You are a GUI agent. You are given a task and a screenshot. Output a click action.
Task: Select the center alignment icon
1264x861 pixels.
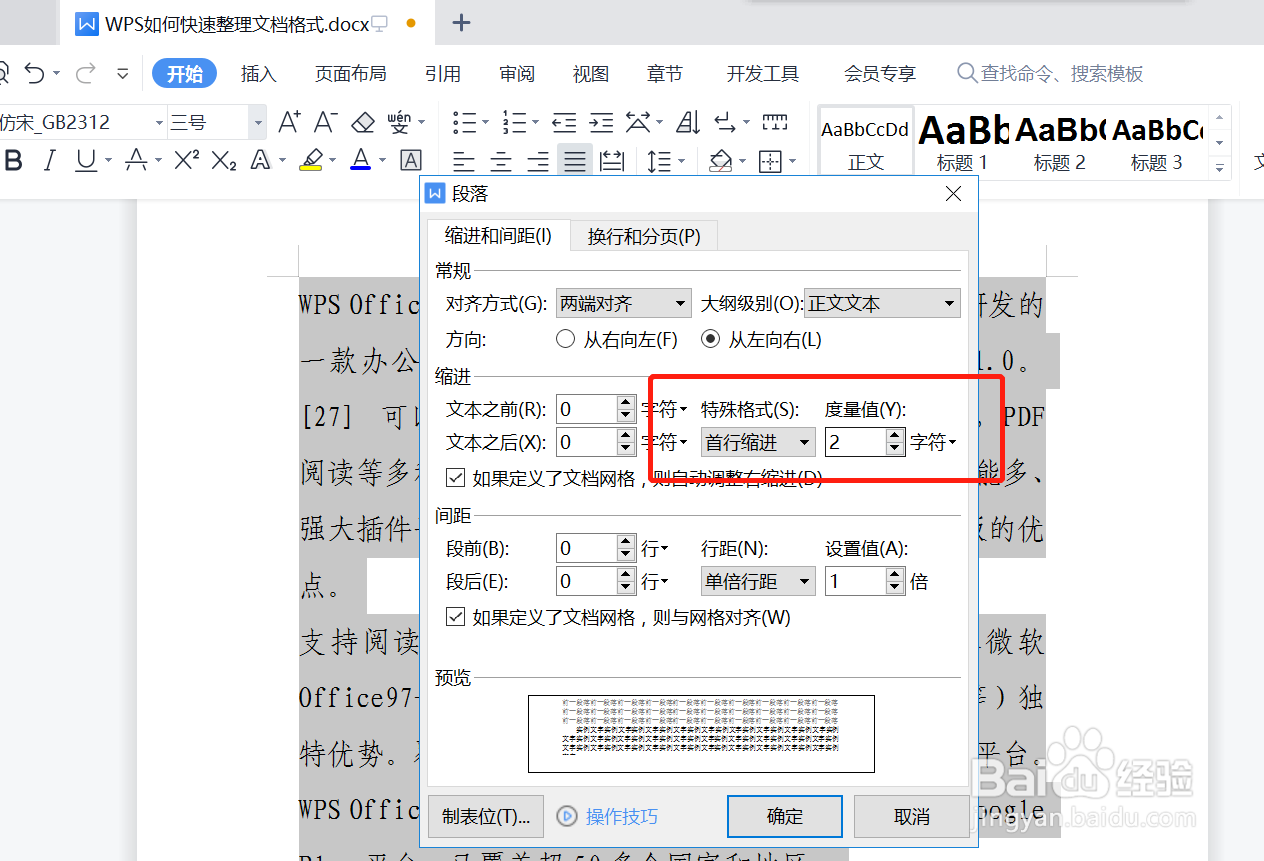(x=500, y=160)
